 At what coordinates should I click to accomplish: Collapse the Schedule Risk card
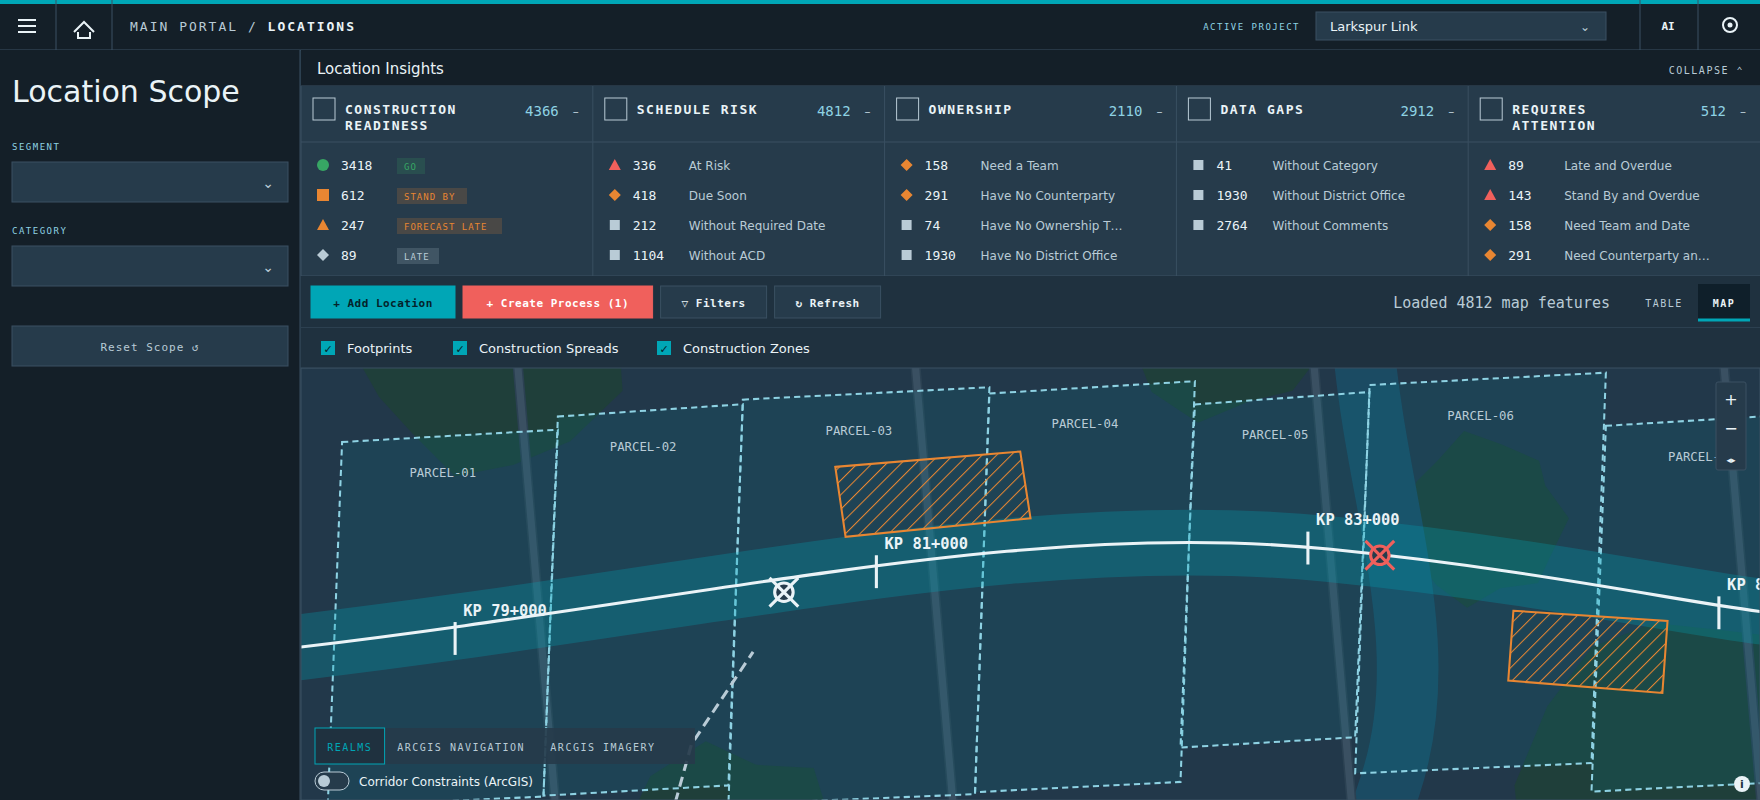868,111
